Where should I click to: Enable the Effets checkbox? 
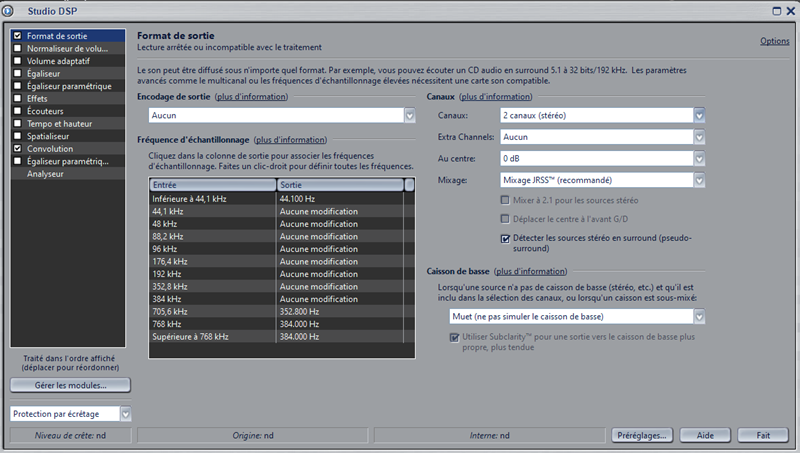click(x=18, y=98)
